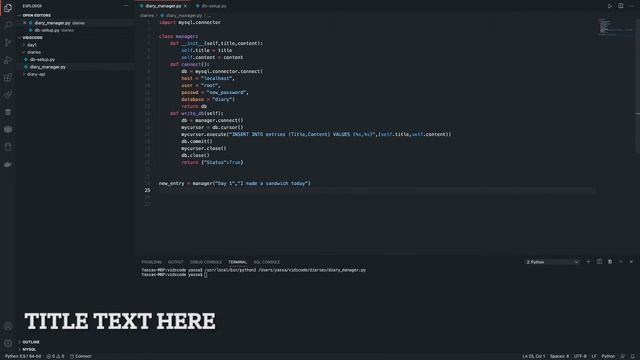Open the Docker whale view in the activity bar

[8, 164]
